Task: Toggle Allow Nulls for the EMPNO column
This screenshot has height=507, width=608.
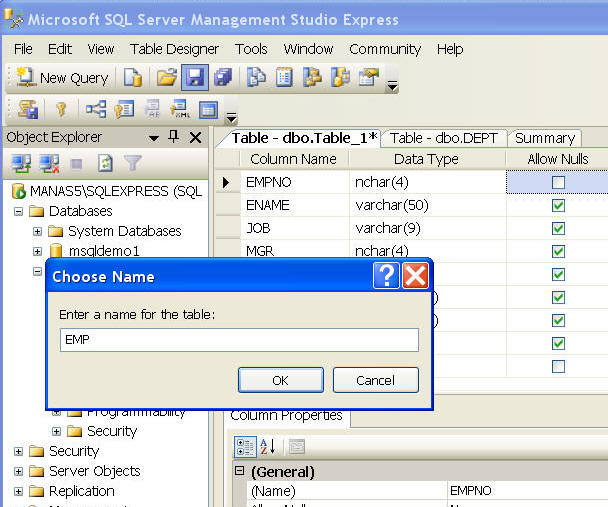Action: click(x=558, y=182)
